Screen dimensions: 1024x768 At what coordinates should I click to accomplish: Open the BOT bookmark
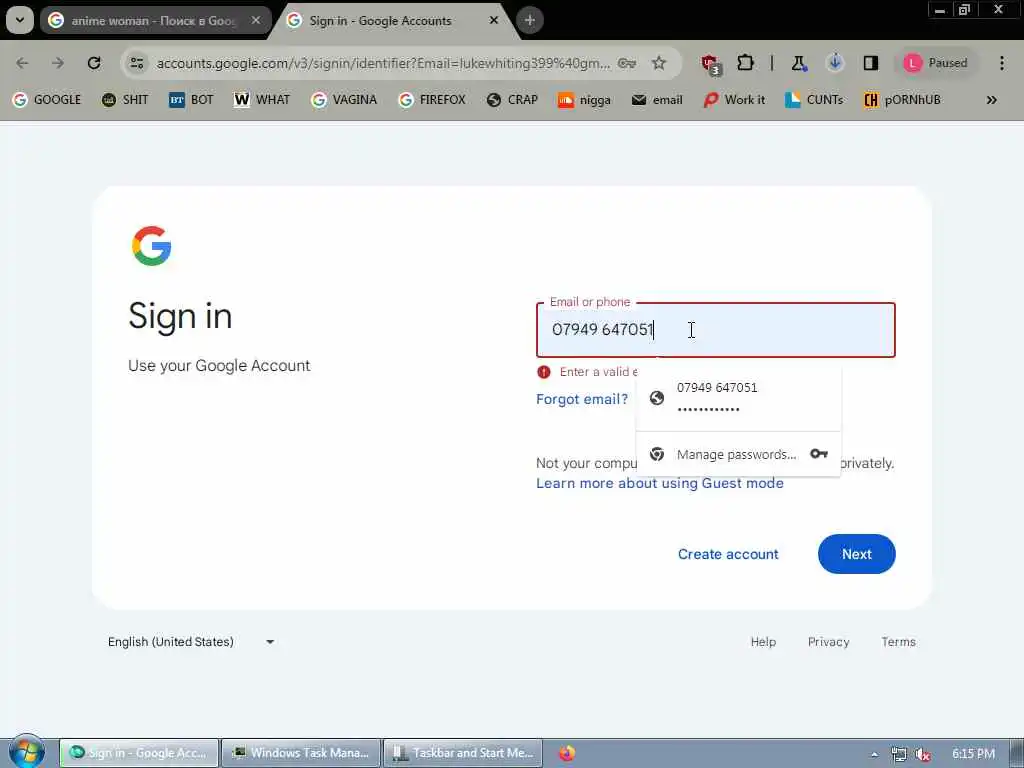(191, 99)
